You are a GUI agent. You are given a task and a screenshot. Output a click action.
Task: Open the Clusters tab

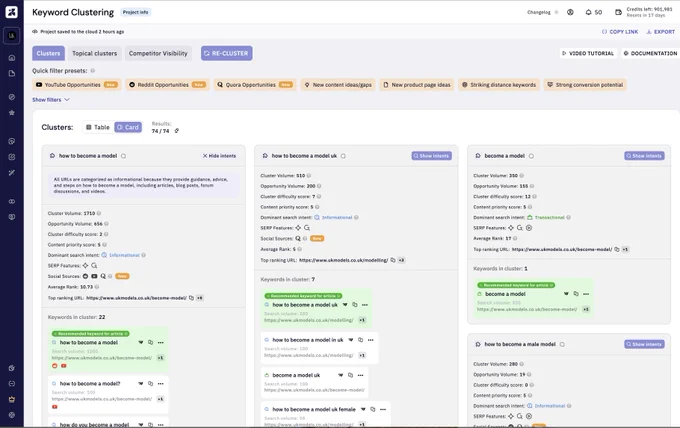click(49, 53)
